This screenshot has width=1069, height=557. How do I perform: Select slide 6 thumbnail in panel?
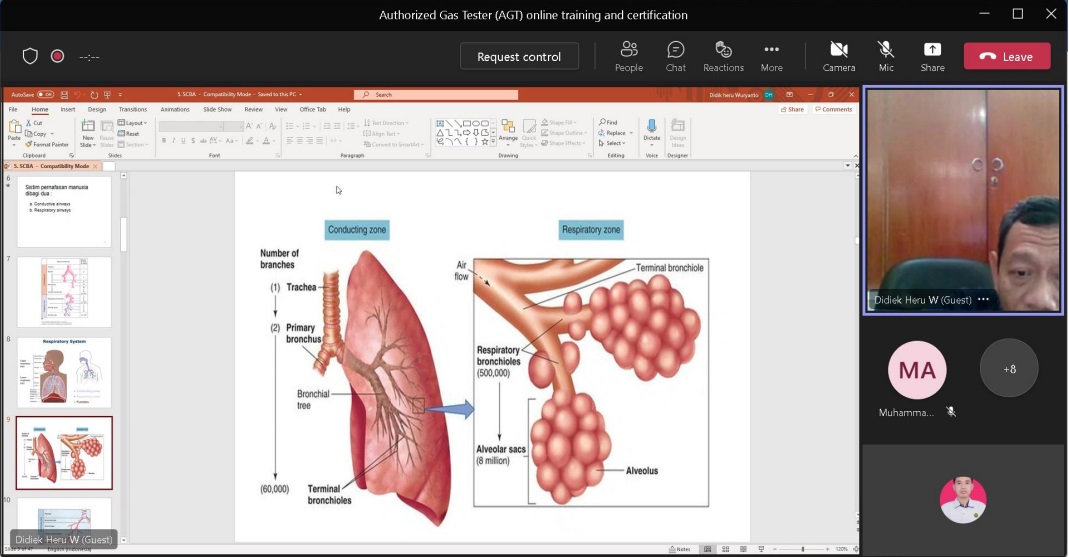(x=64, y=212)
